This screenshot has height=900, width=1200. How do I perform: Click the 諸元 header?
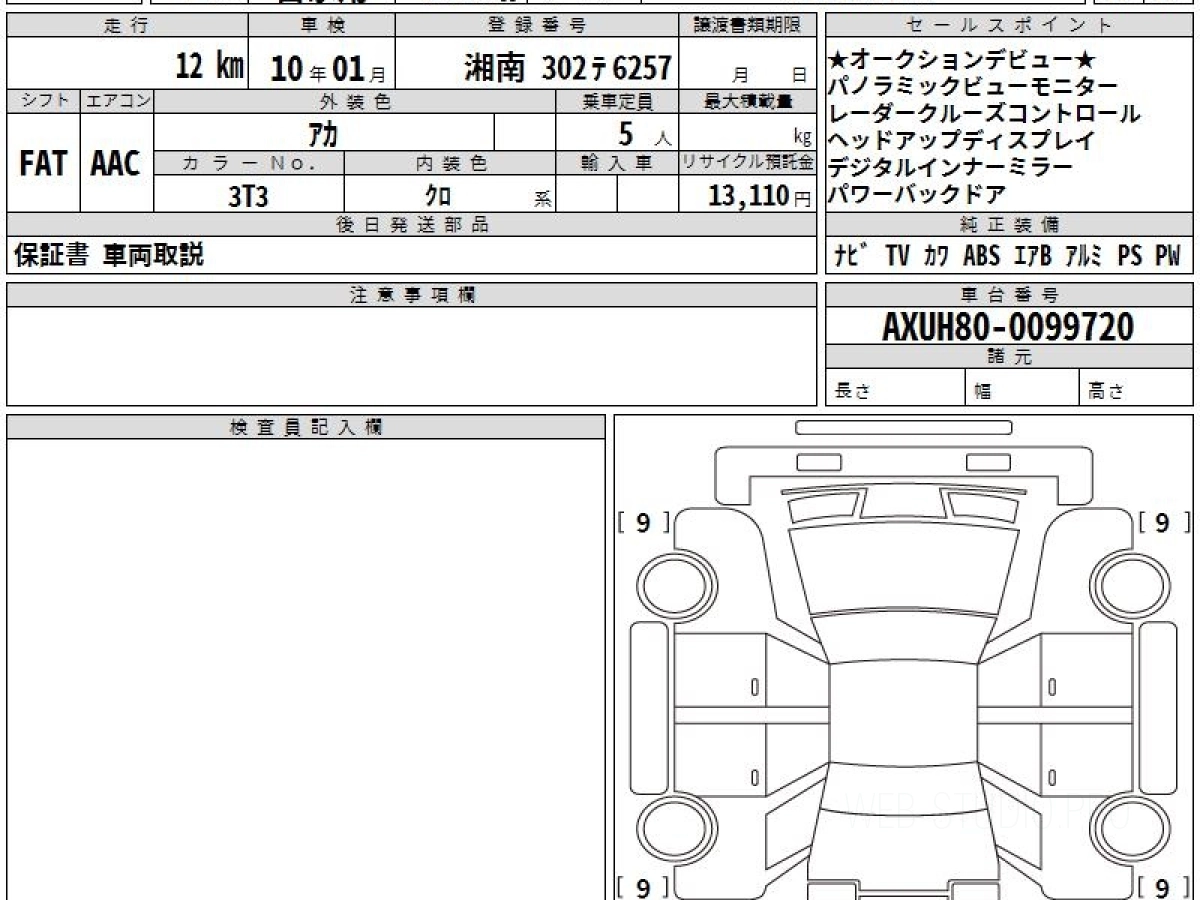click(1009, 357)
